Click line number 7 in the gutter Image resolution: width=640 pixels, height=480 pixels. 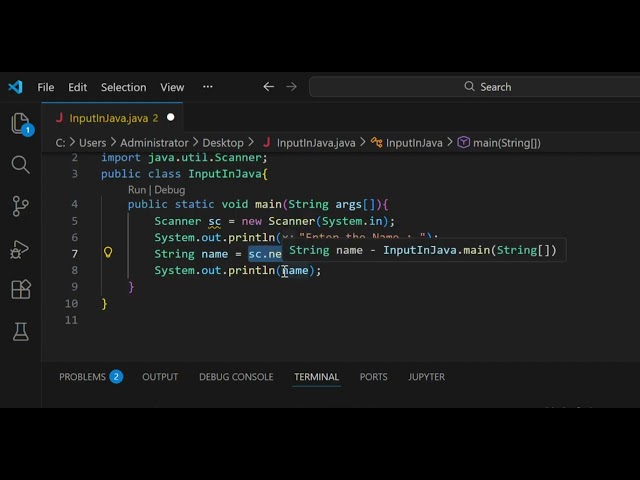pyautogui.click(x=74, y=254)
